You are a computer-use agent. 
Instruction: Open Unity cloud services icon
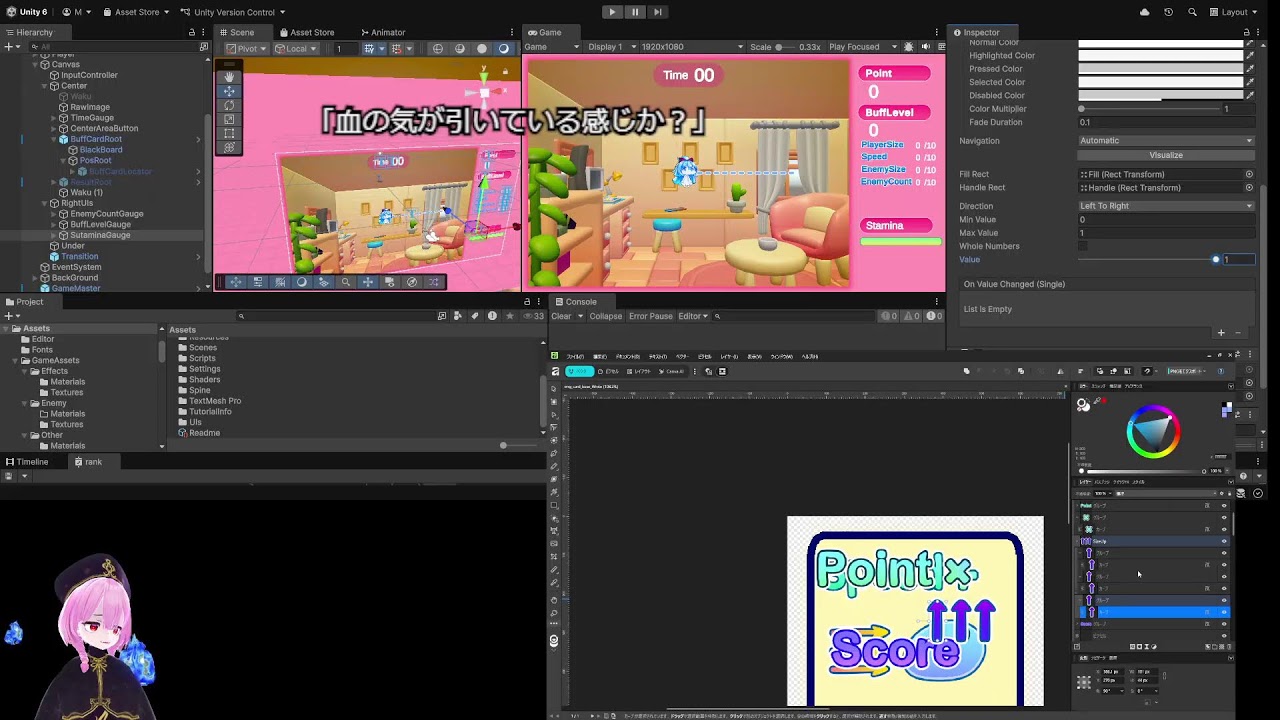(1145, 12)
